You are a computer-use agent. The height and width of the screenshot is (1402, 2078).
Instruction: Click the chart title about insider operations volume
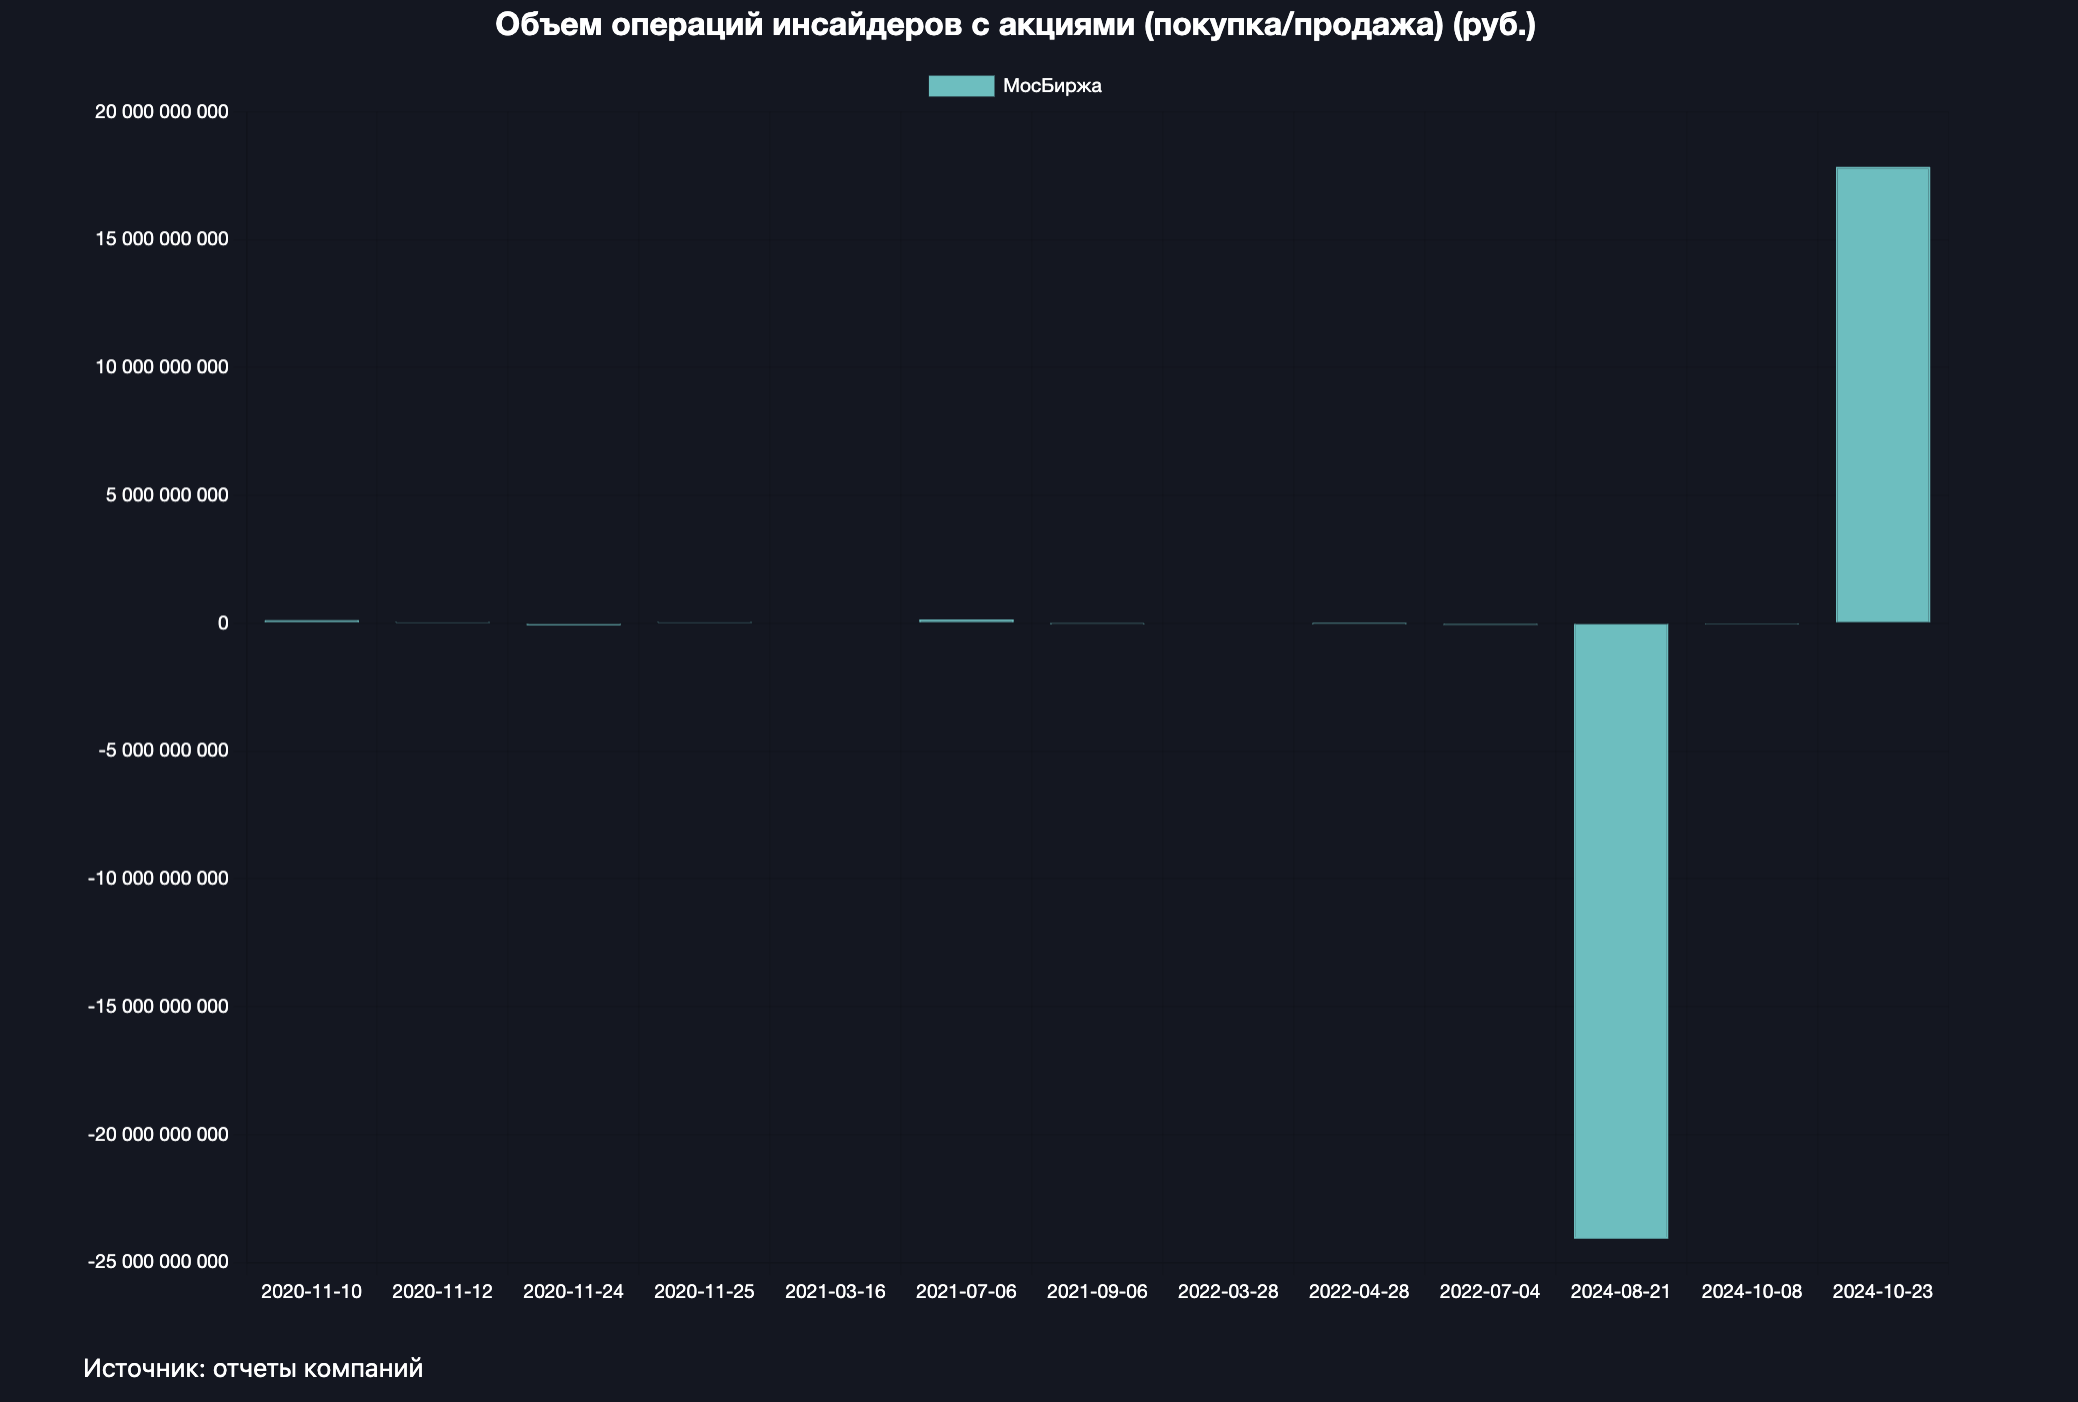[x=1015, y=25]
